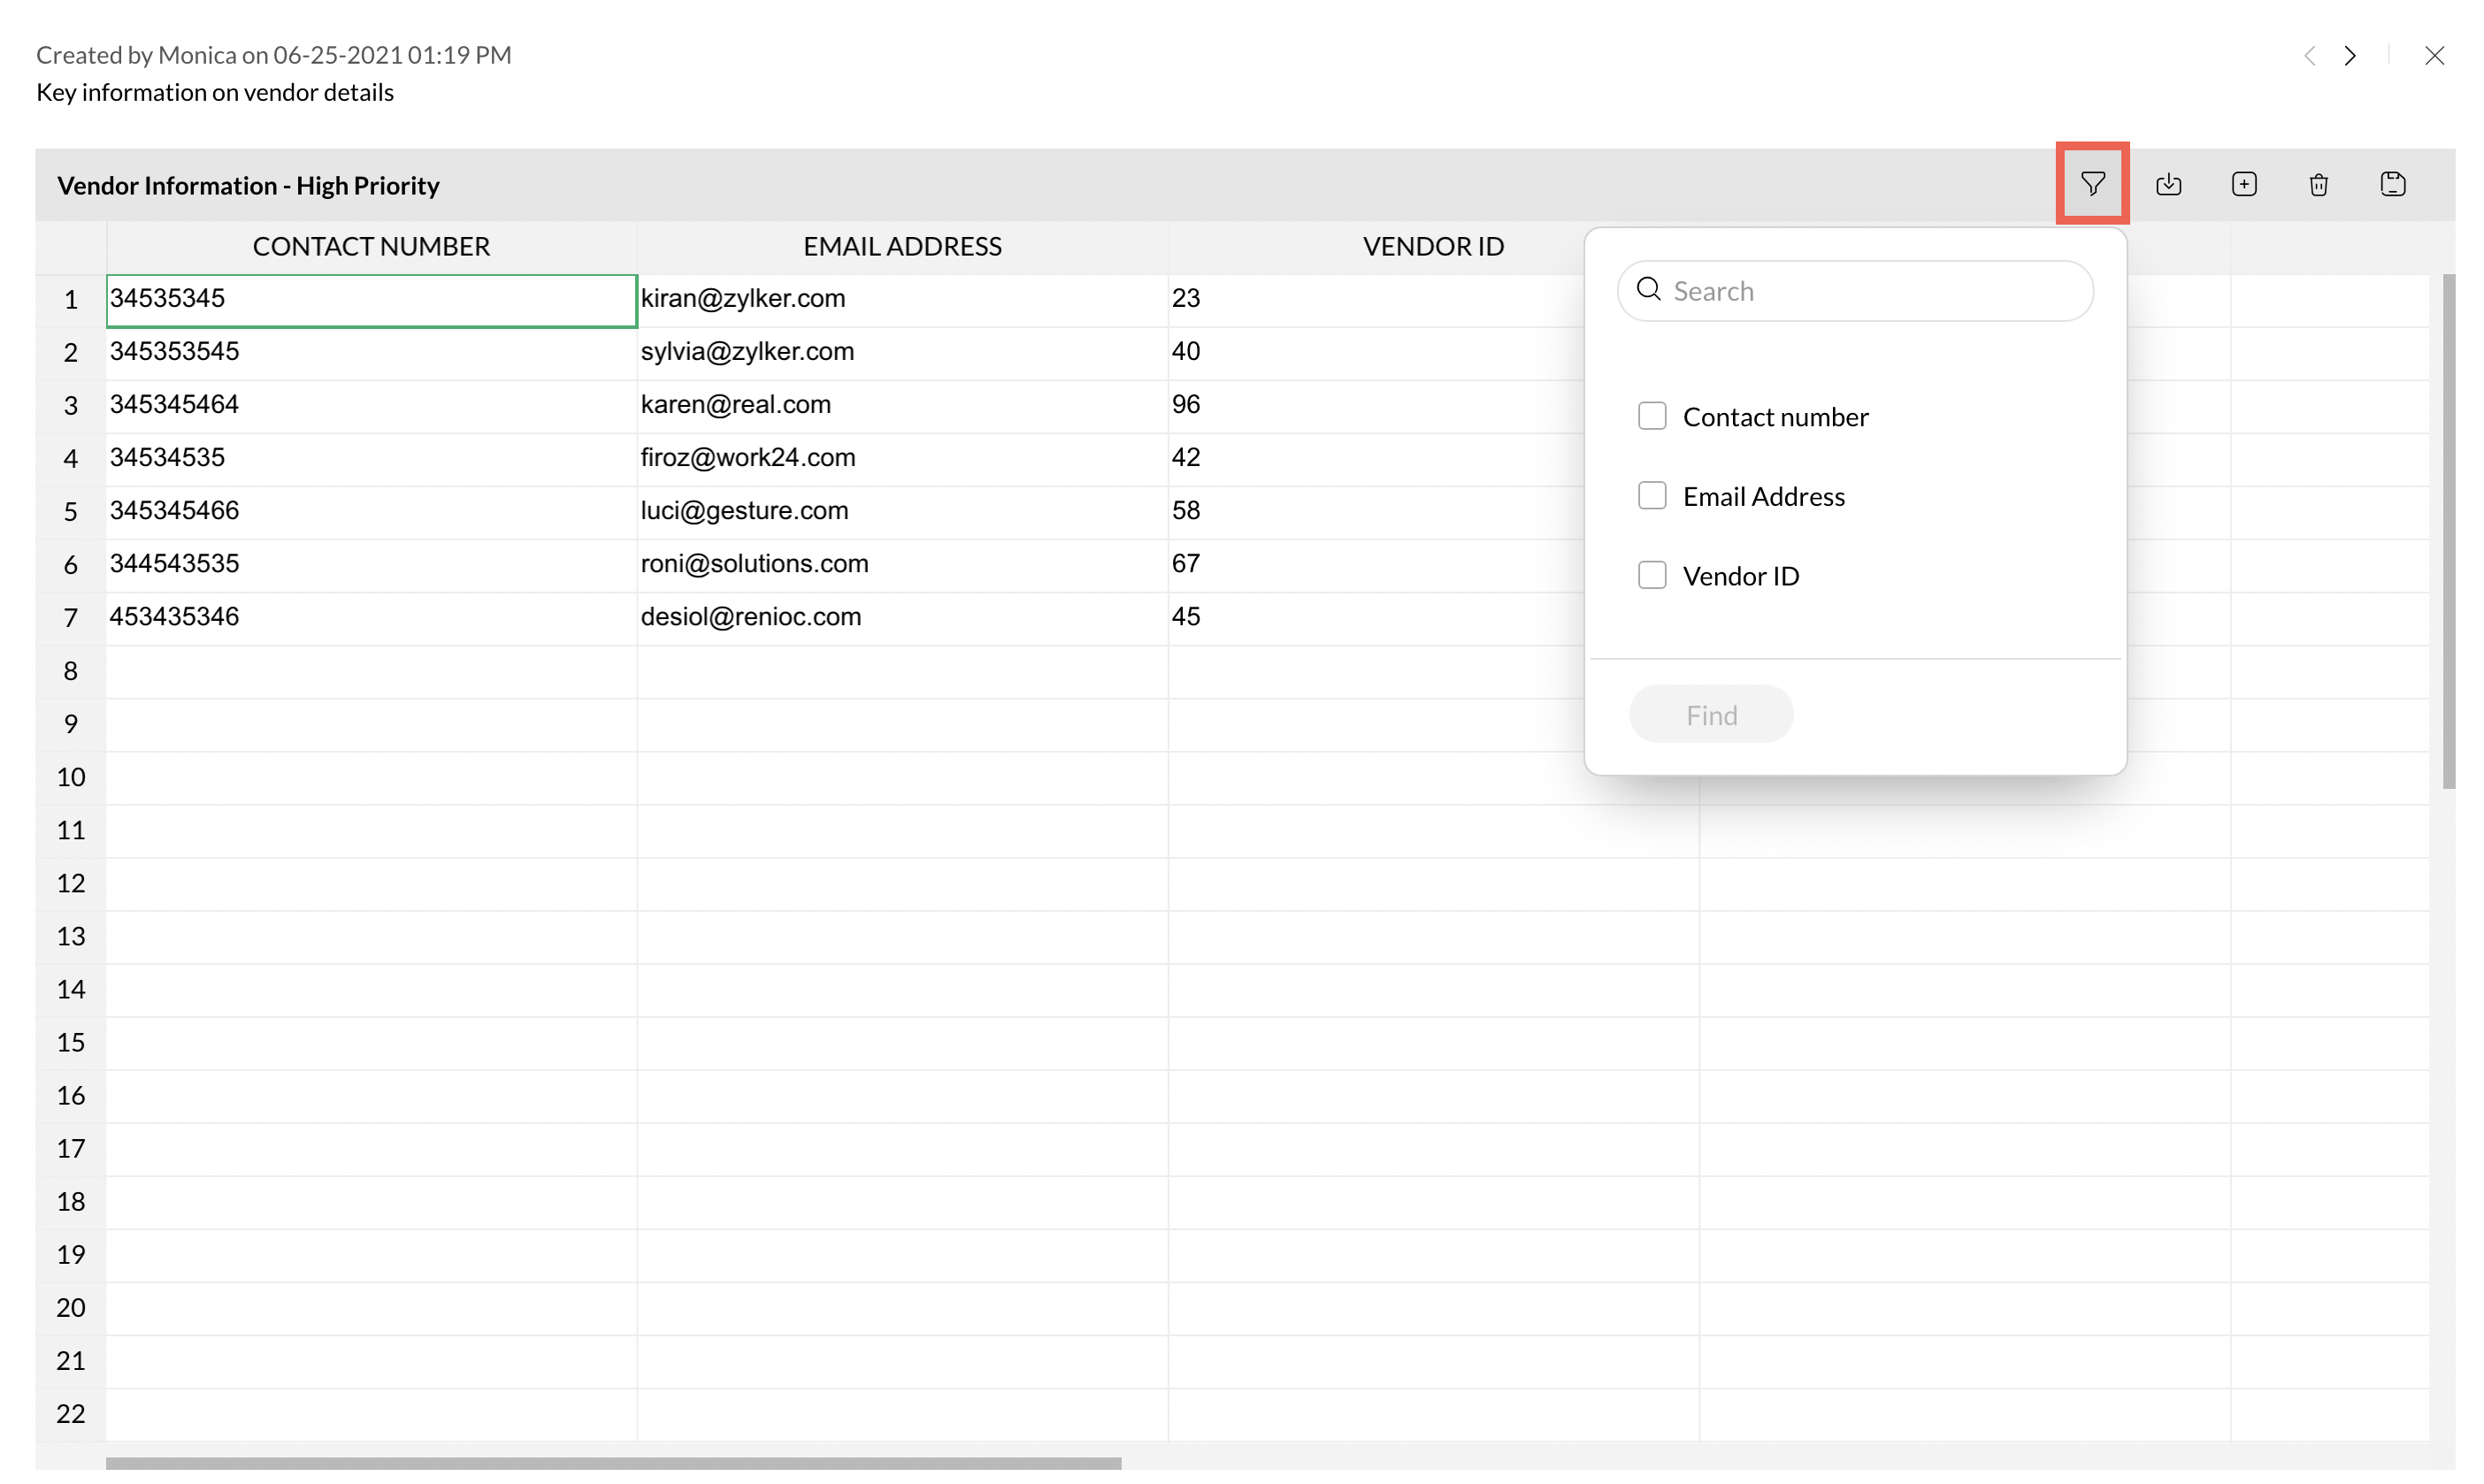Image resolution: width=2484 pixels, height=1484 pixels.
Task: Select the VENDOR ID column header
Action: 1432,247
